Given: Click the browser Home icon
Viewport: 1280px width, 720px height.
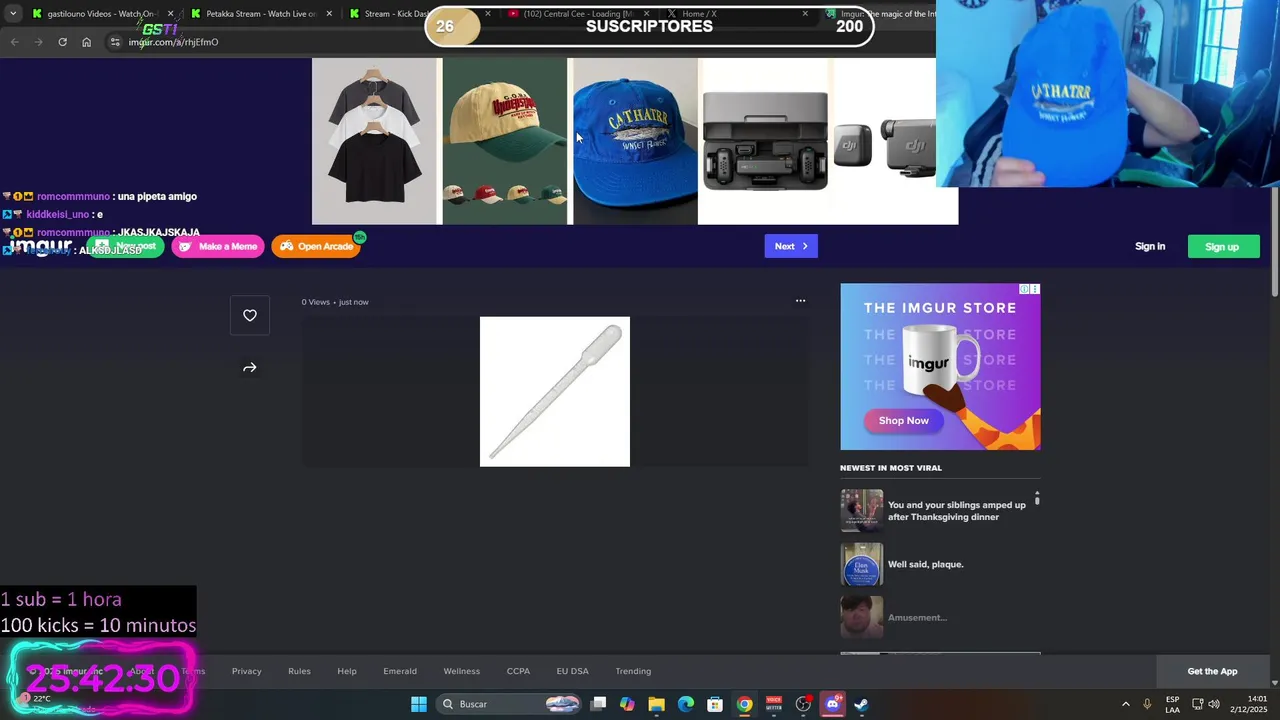Looking at the screenshot, I should pos(86,42).
